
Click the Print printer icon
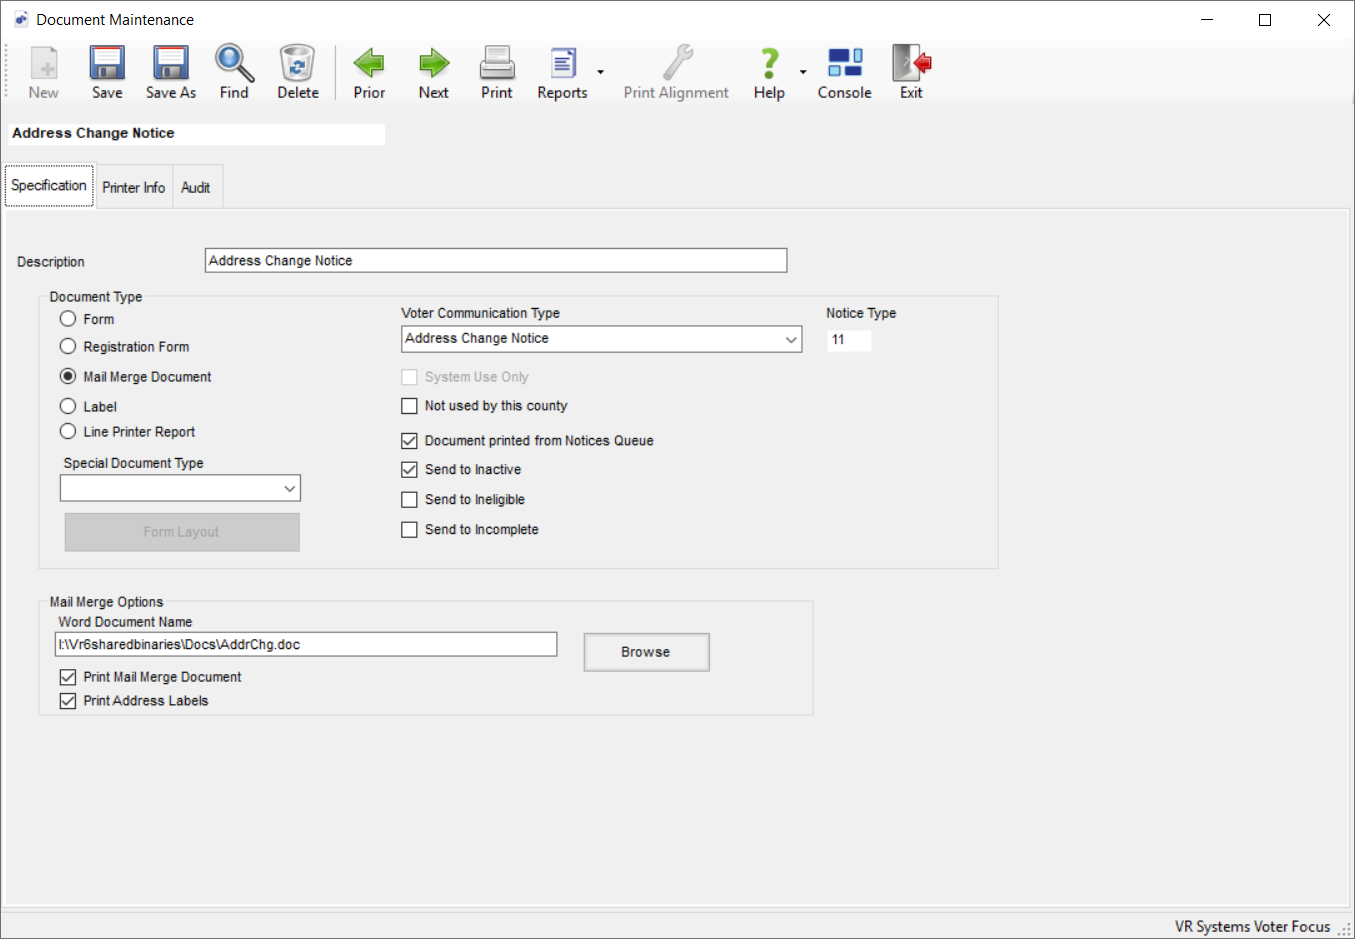click(x=496, y=64)
